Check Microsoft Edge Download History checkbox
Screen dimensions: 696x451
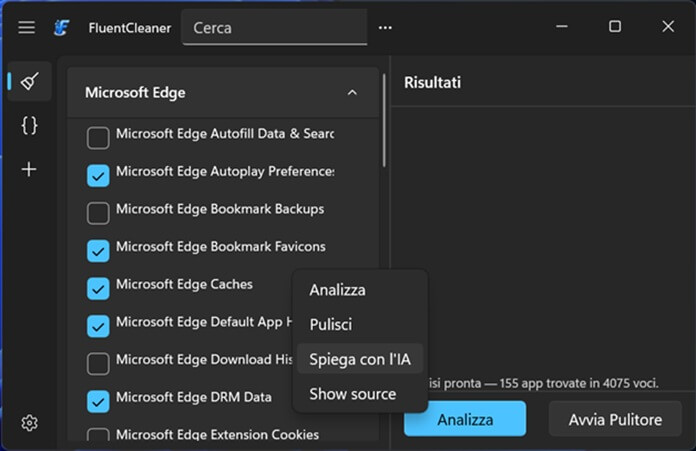pos(98,364)
